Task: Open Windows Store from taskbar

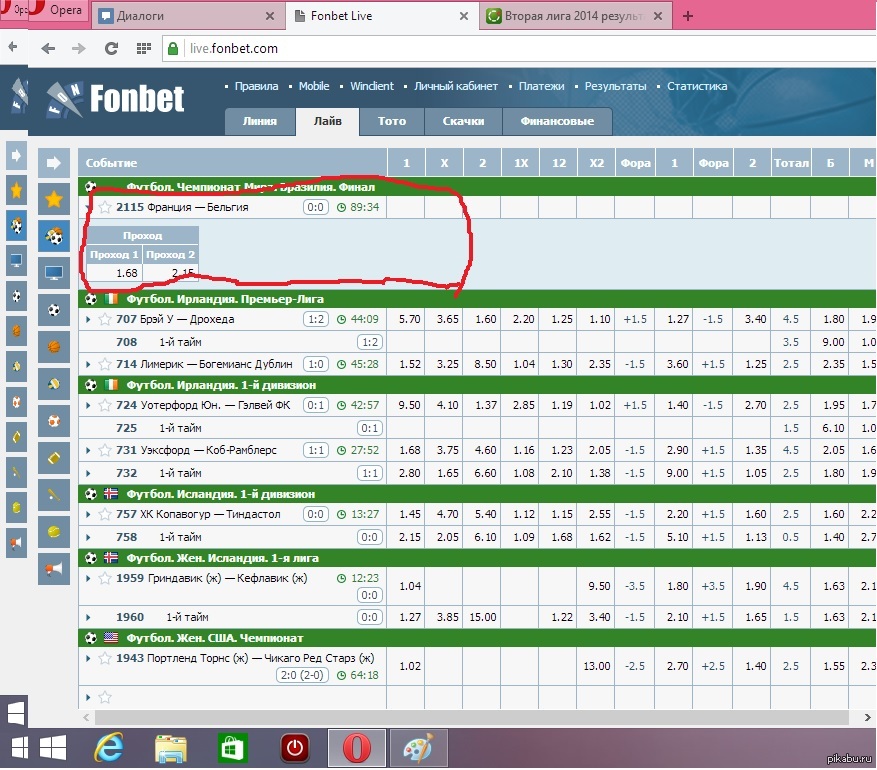Action: tap(233, 748)
